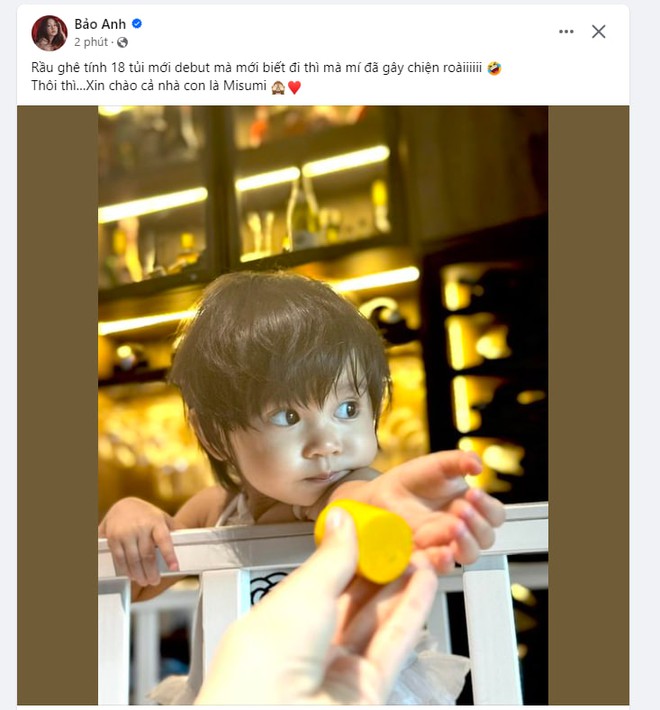Close the post with the X icon

tap(598, 32)
